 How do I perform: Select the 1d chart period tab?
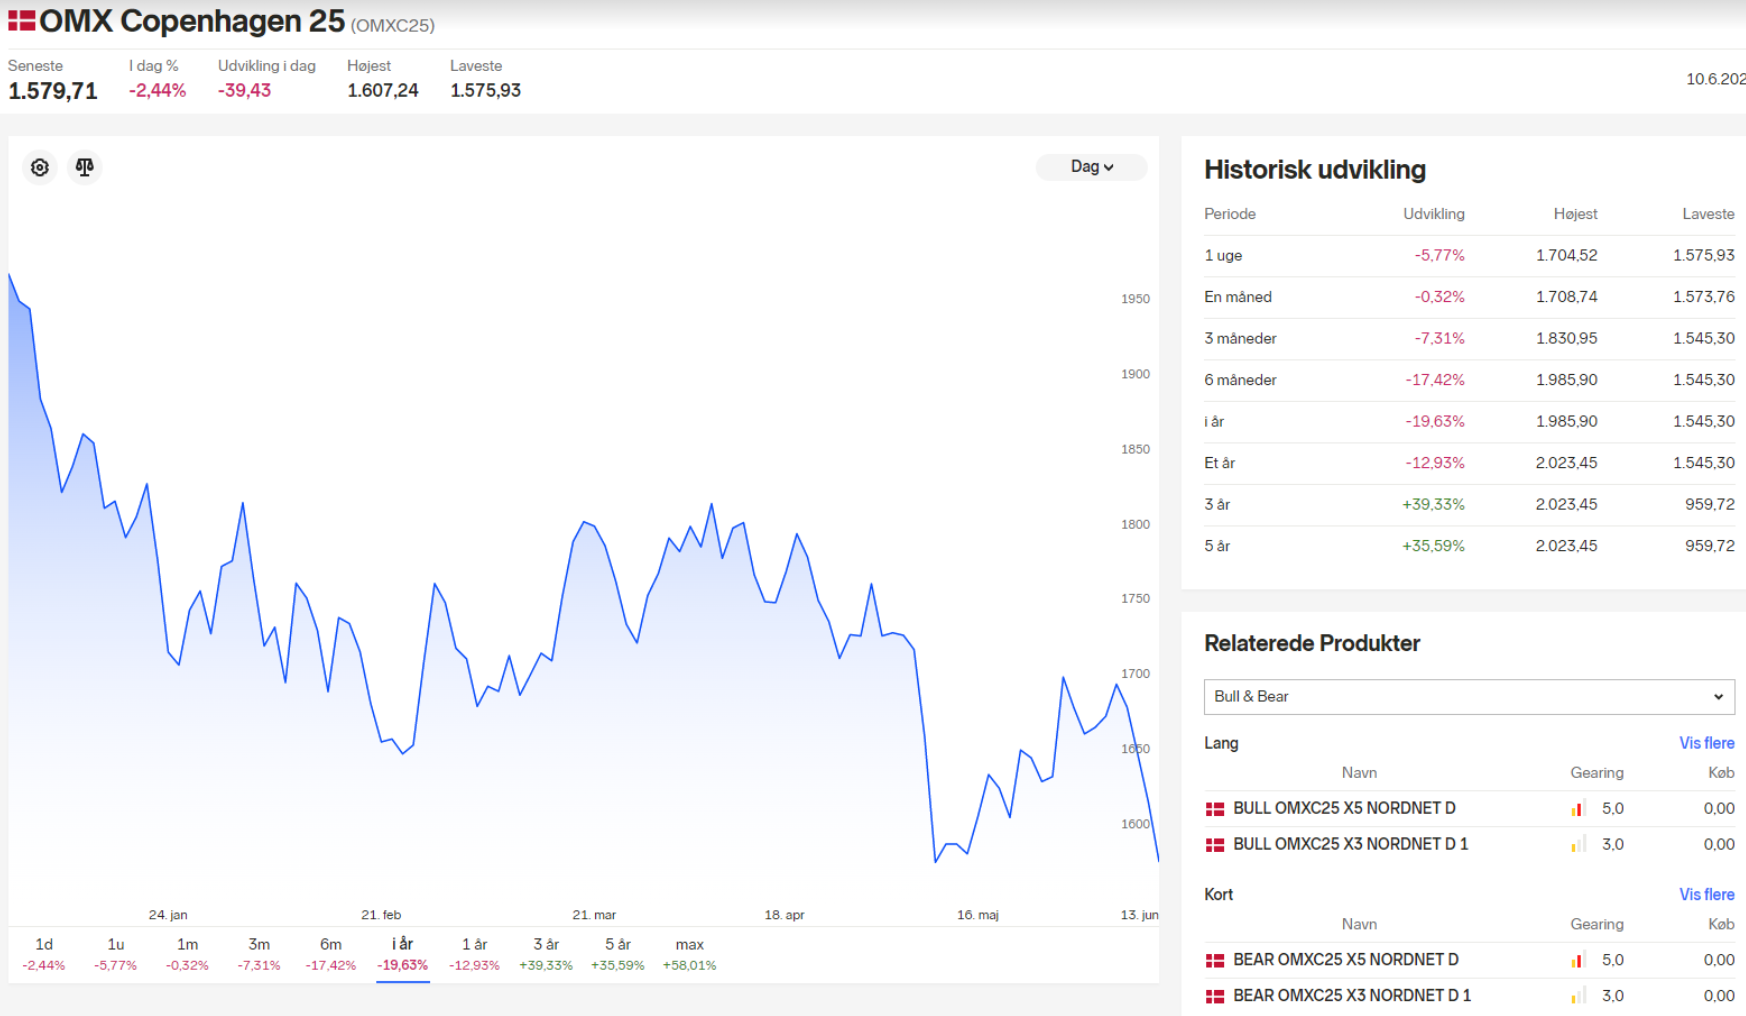[x=44, y=954]
